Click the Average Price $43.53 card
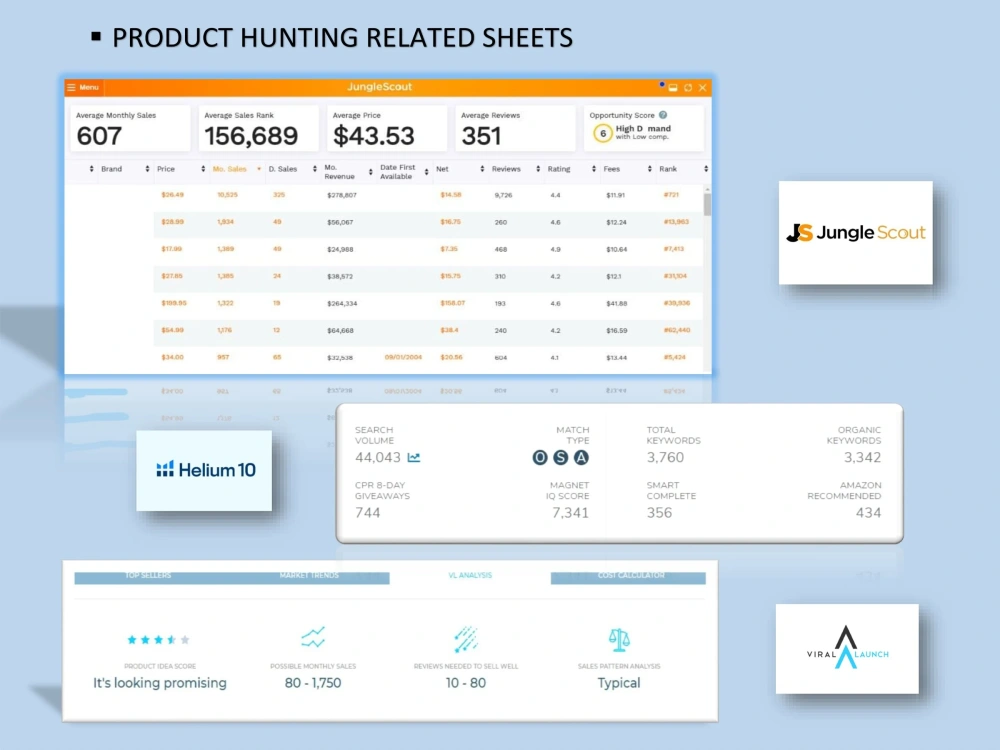 pyautogui.click(x=386, y=128)
